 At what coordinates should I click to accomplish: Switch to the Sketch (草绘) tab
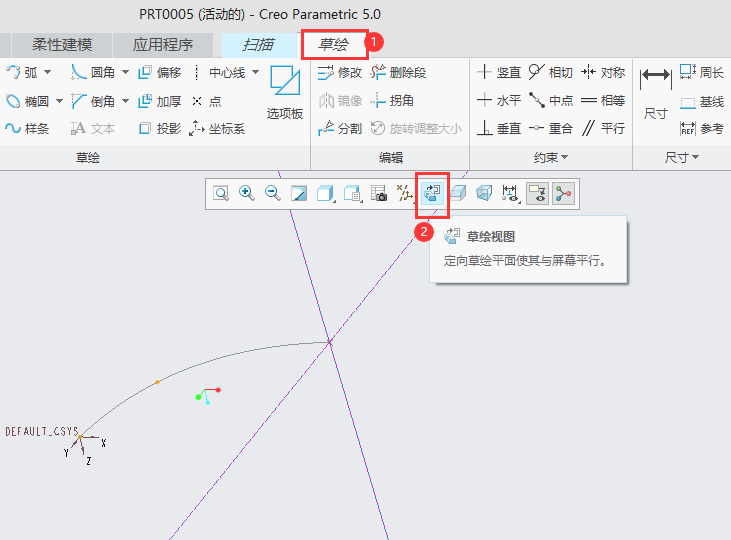(x=334, y=45)
